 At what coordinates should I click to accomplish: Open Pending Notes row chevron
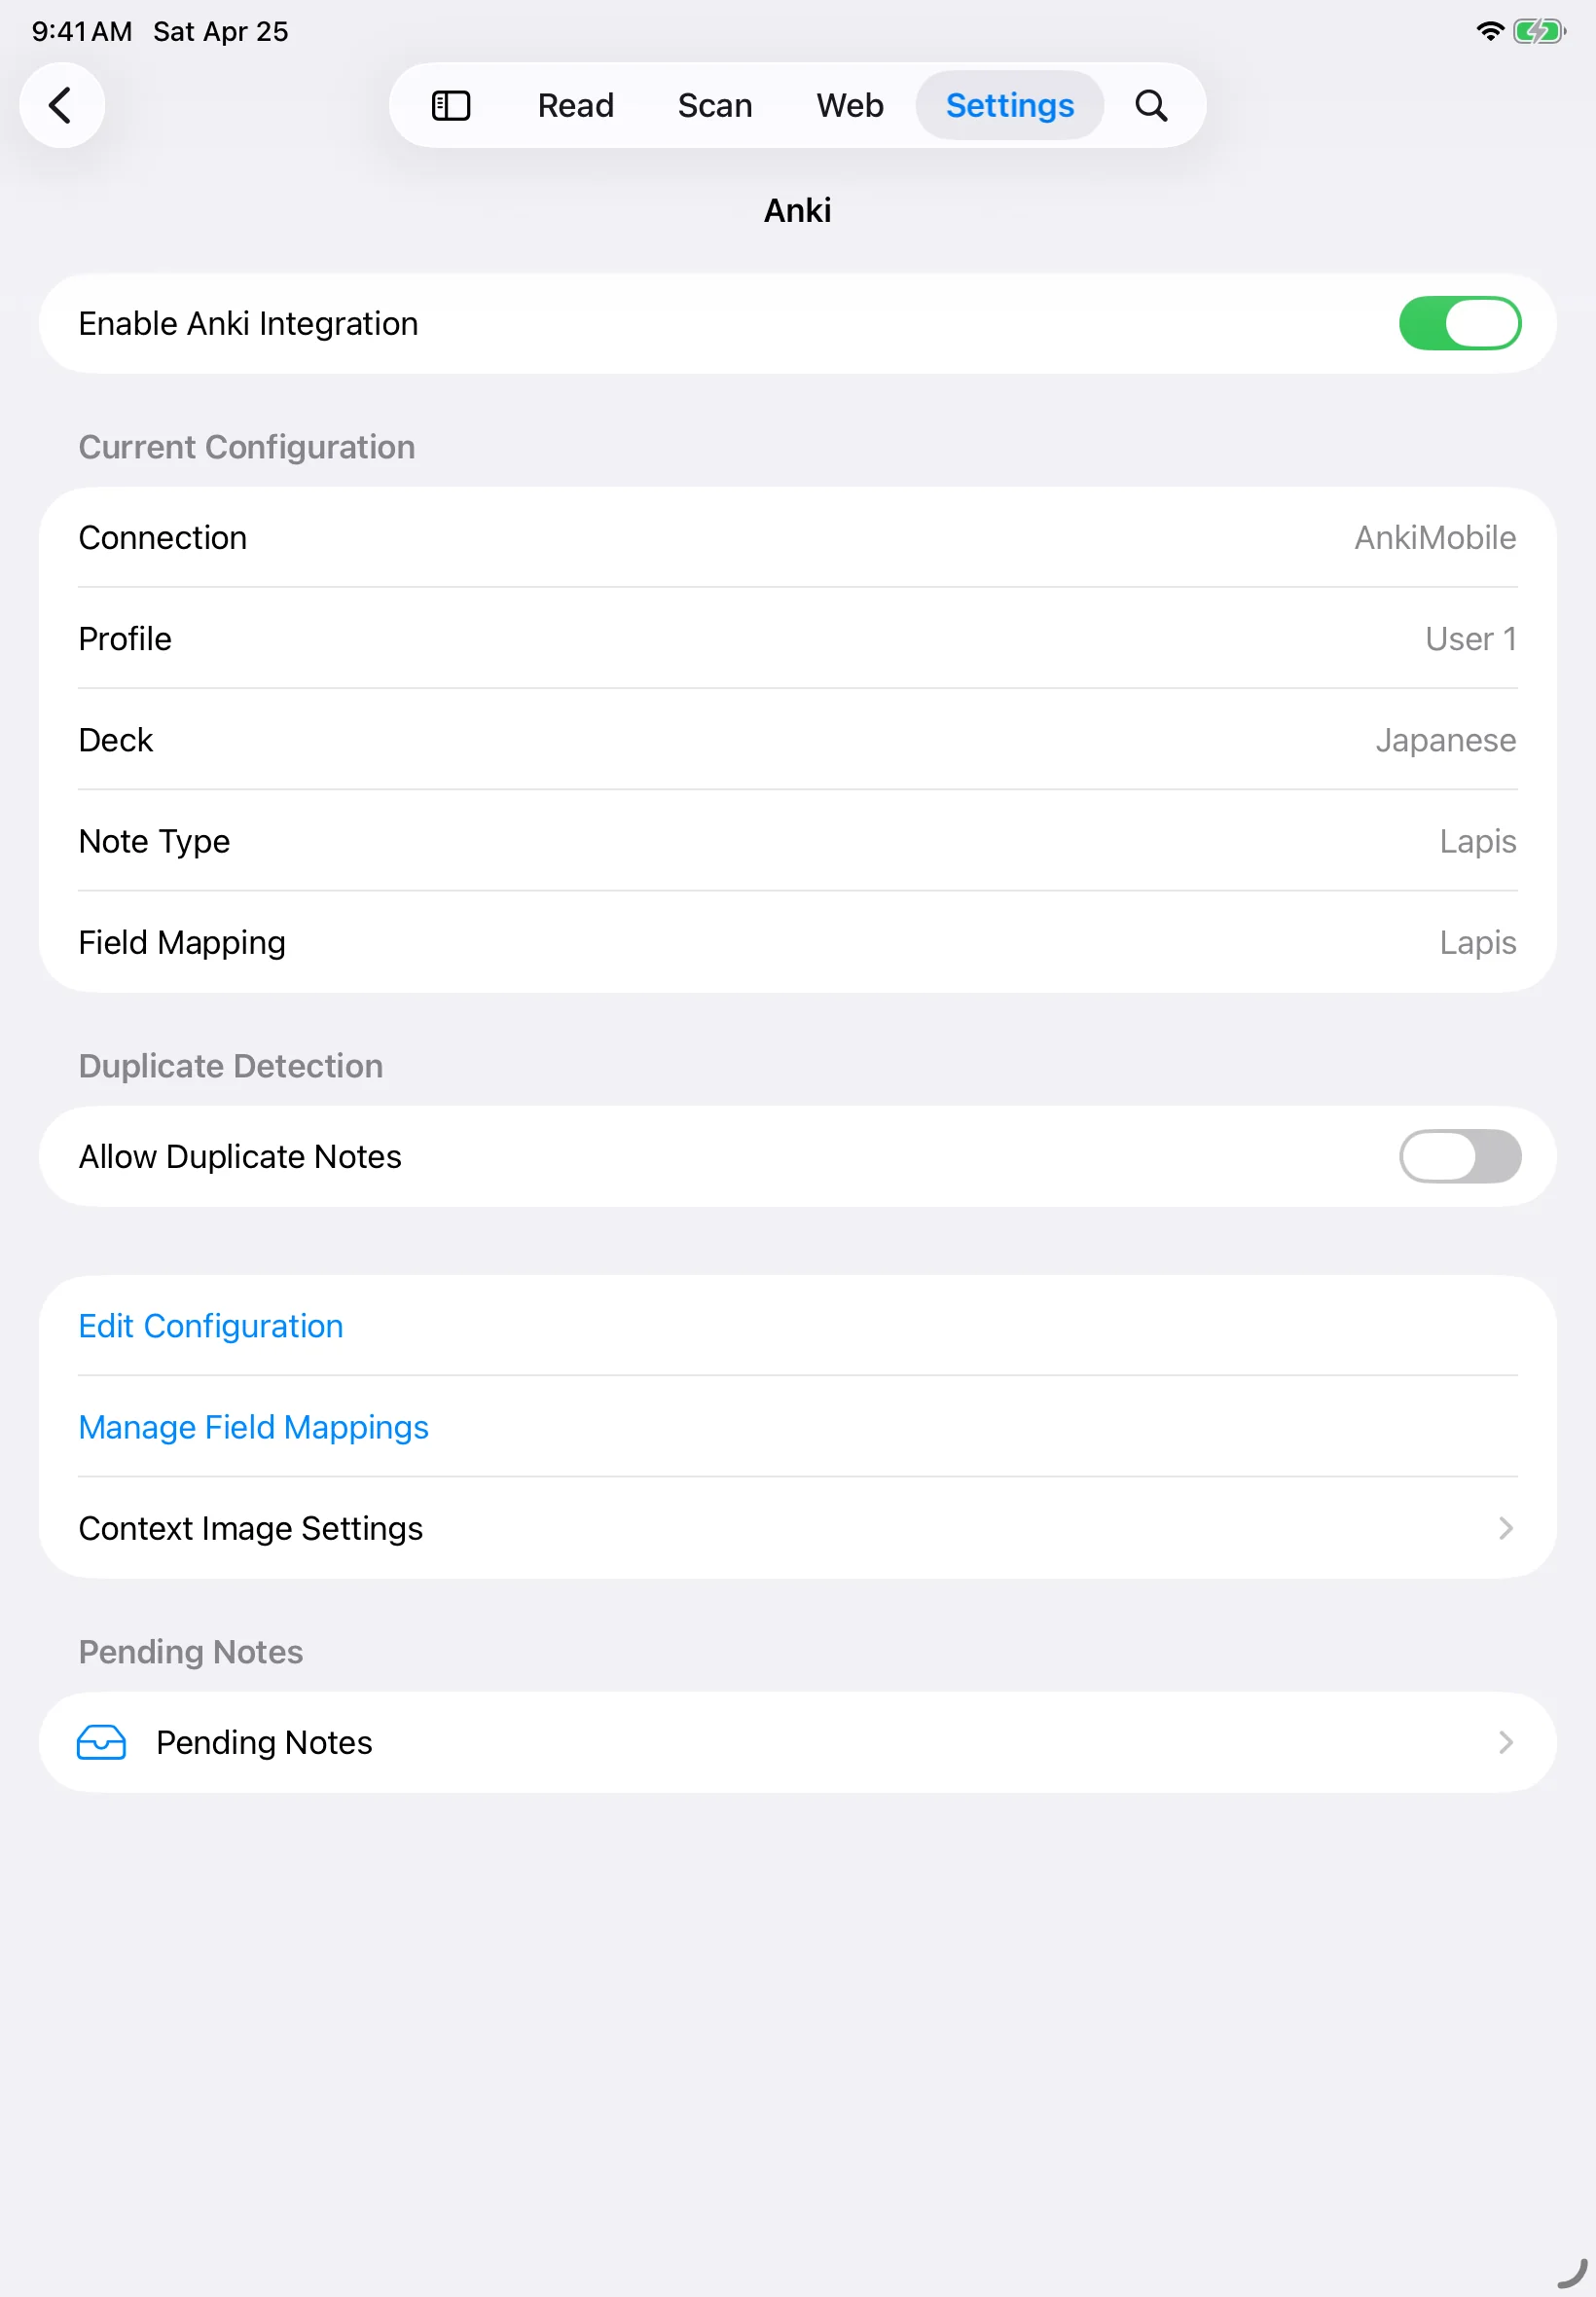[x=1505, y=1742]
